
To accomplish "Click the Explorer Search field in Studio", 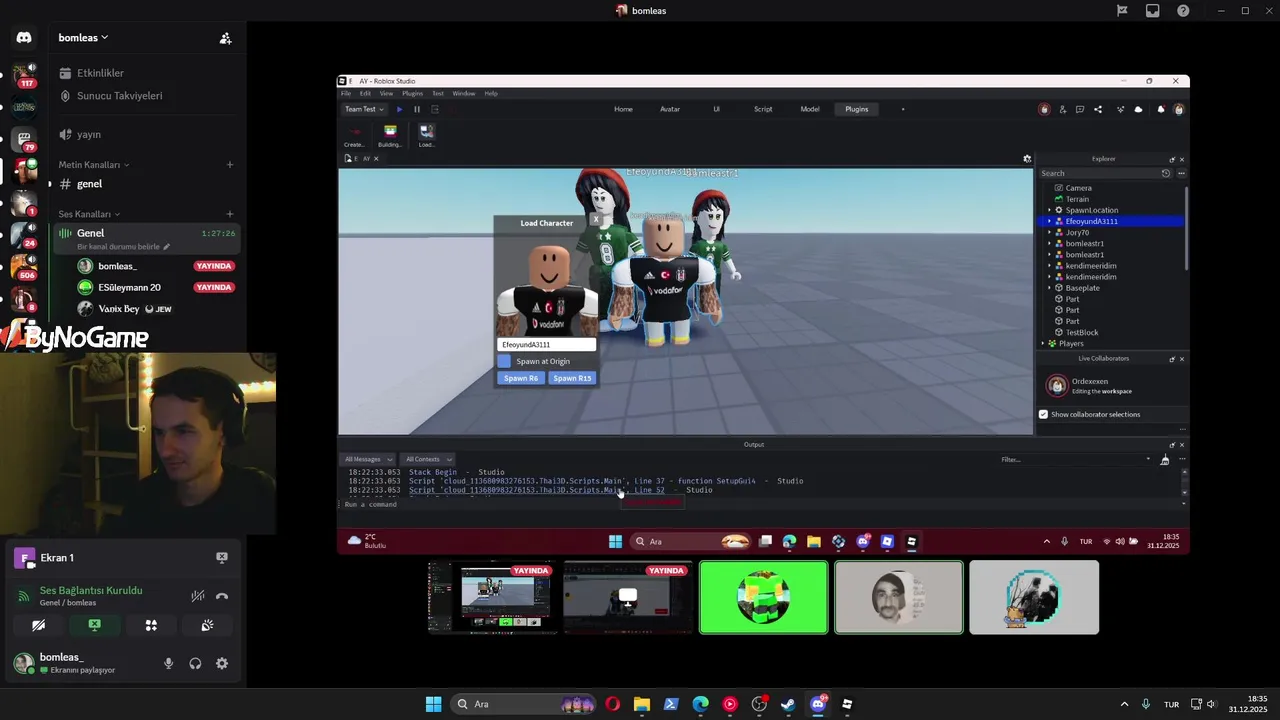I will tap(1098, 173).
